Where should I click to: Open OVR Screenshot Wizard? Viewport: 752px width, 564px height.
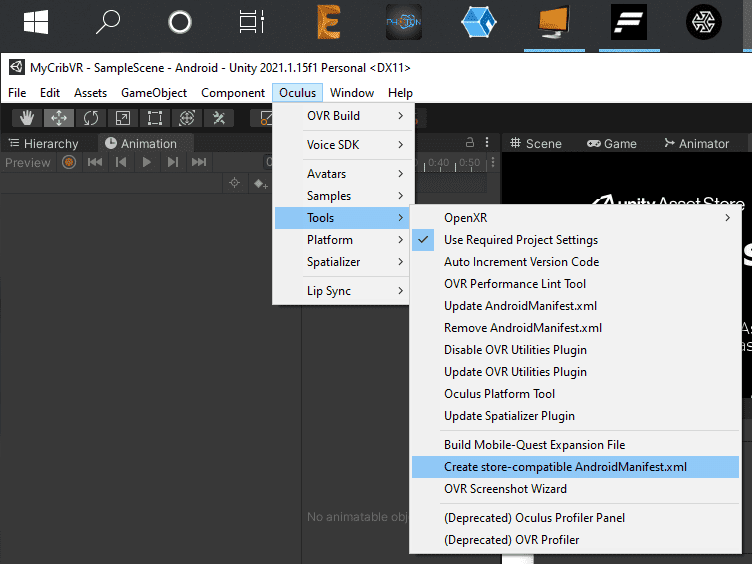point(576,489)
